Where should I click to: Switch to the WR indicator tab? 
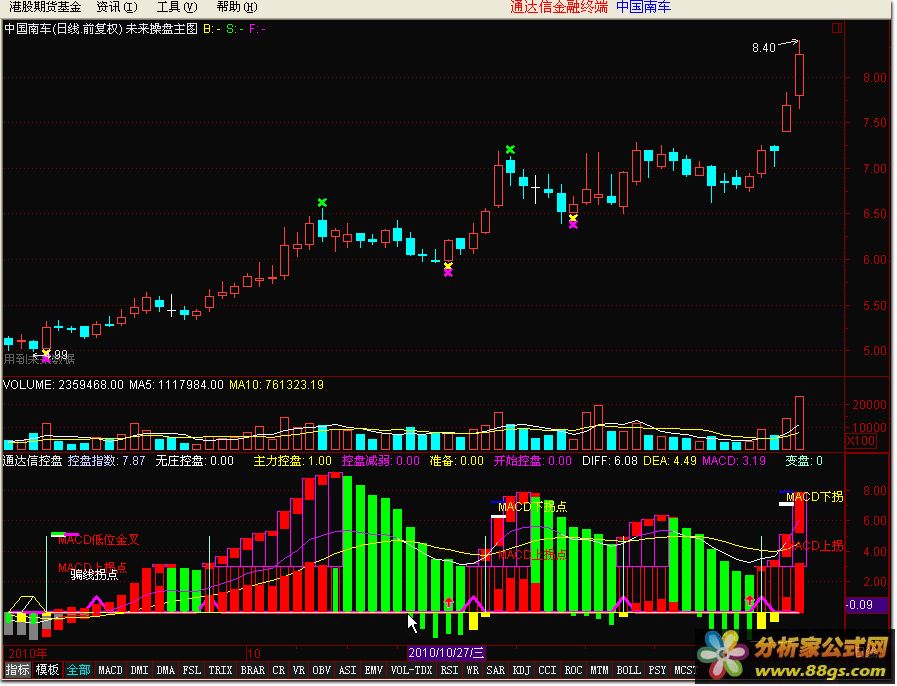coord(473,669)
